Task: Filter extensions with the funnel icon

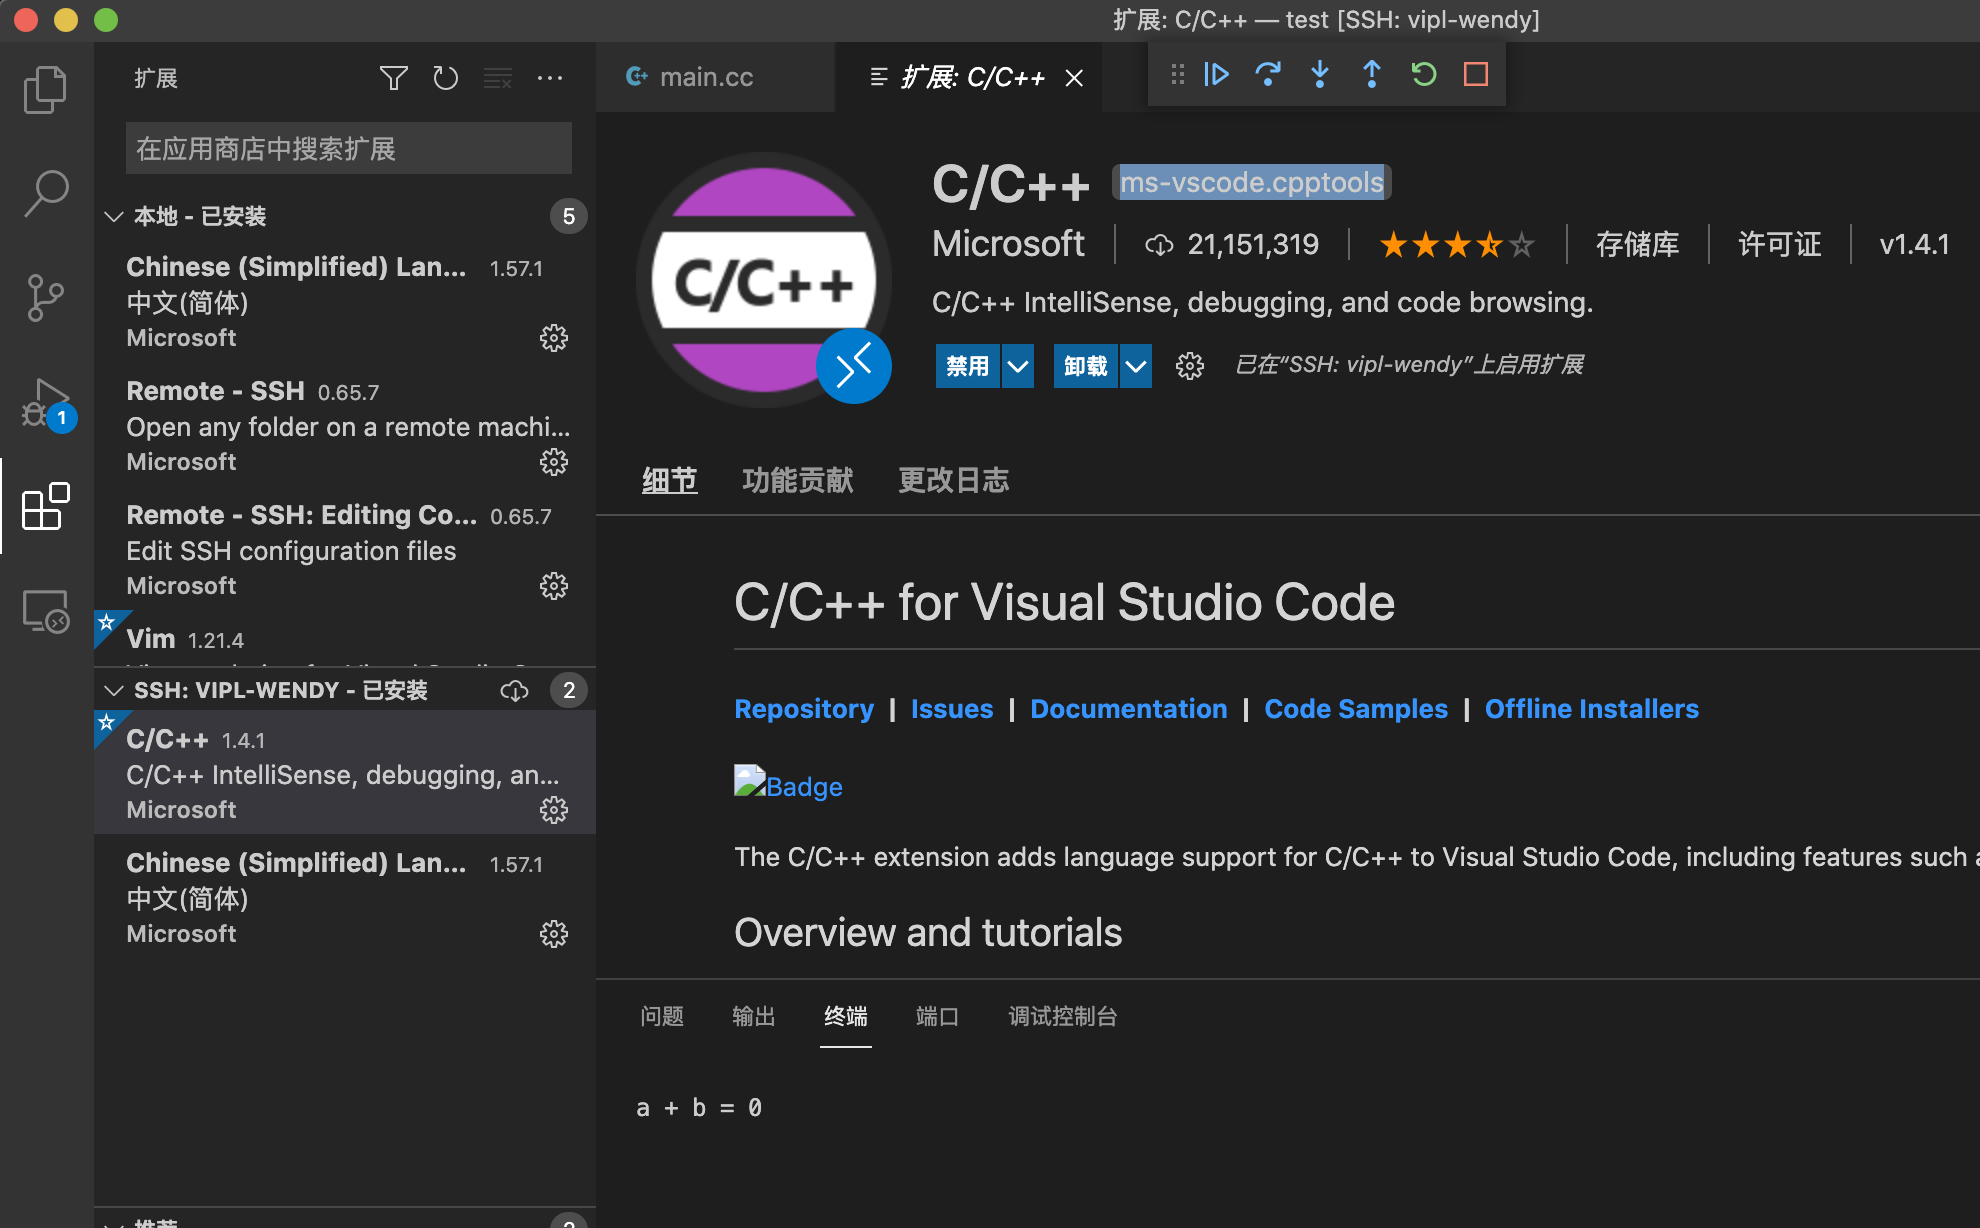Action: coord(393,78)
